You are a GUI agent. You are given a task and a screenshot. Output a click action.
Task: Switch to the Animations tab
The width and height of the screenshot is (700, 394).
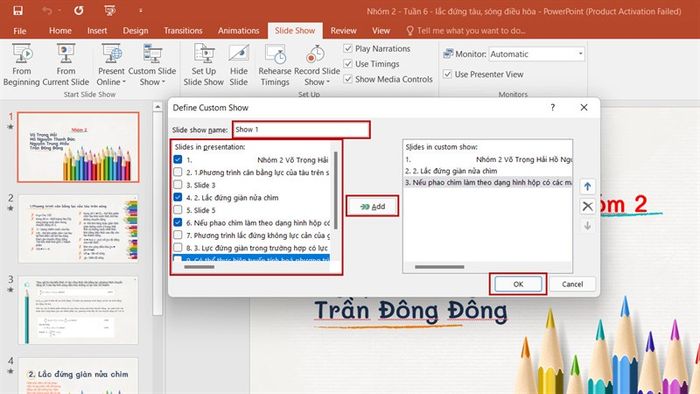238,30
